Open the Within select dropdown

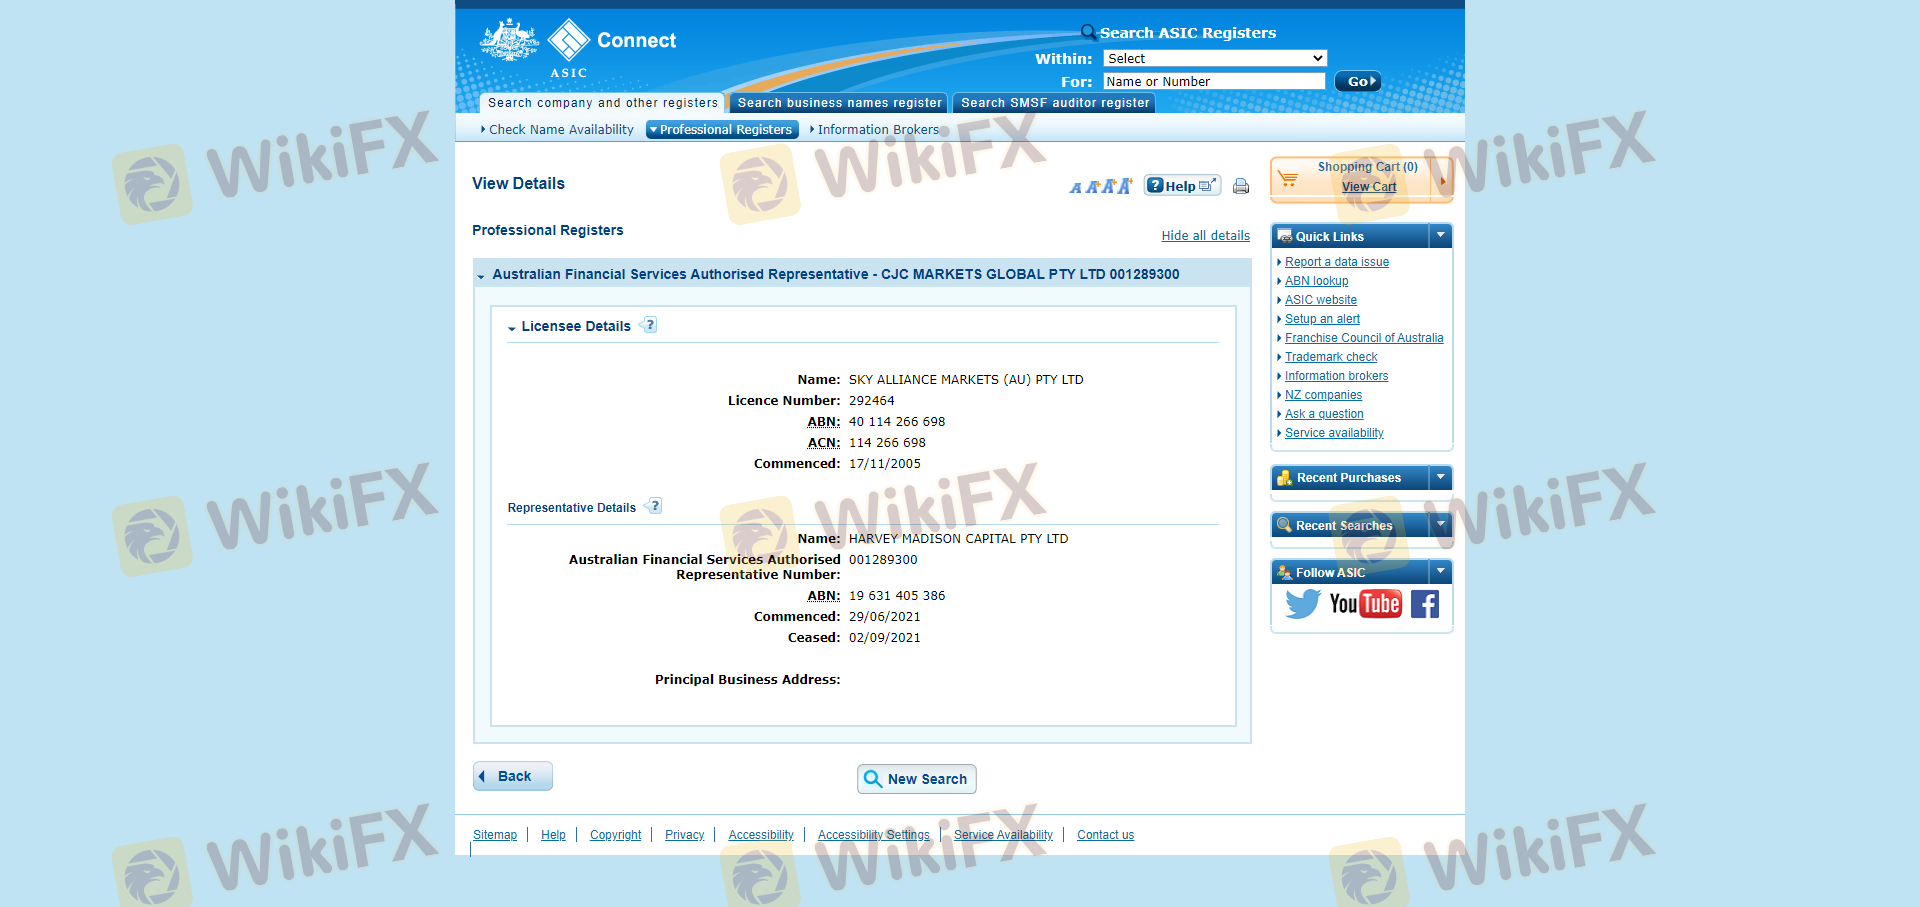coord(1214,58)
